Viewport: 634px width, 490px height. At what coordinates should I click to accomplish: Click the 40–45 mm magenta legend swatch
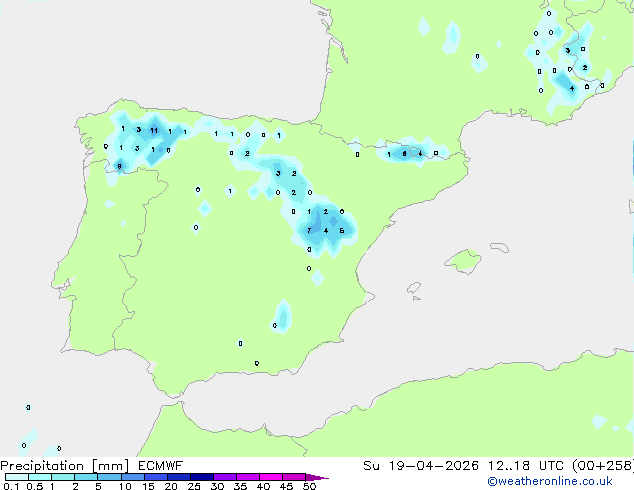coord(271,477)
